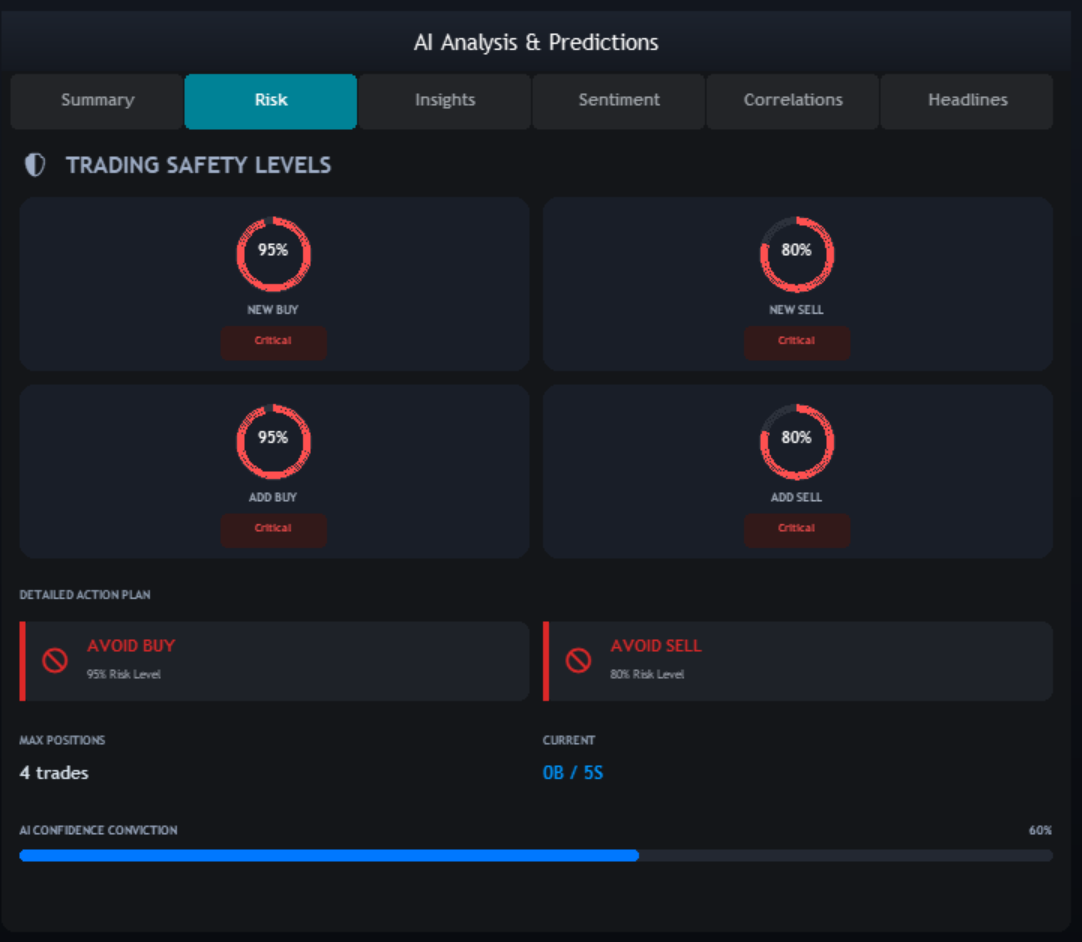The width and height of the screenshot is (1082, 942).
Task: Click the New Sell 80% risk gauge
Action: (x=797, y=254)
